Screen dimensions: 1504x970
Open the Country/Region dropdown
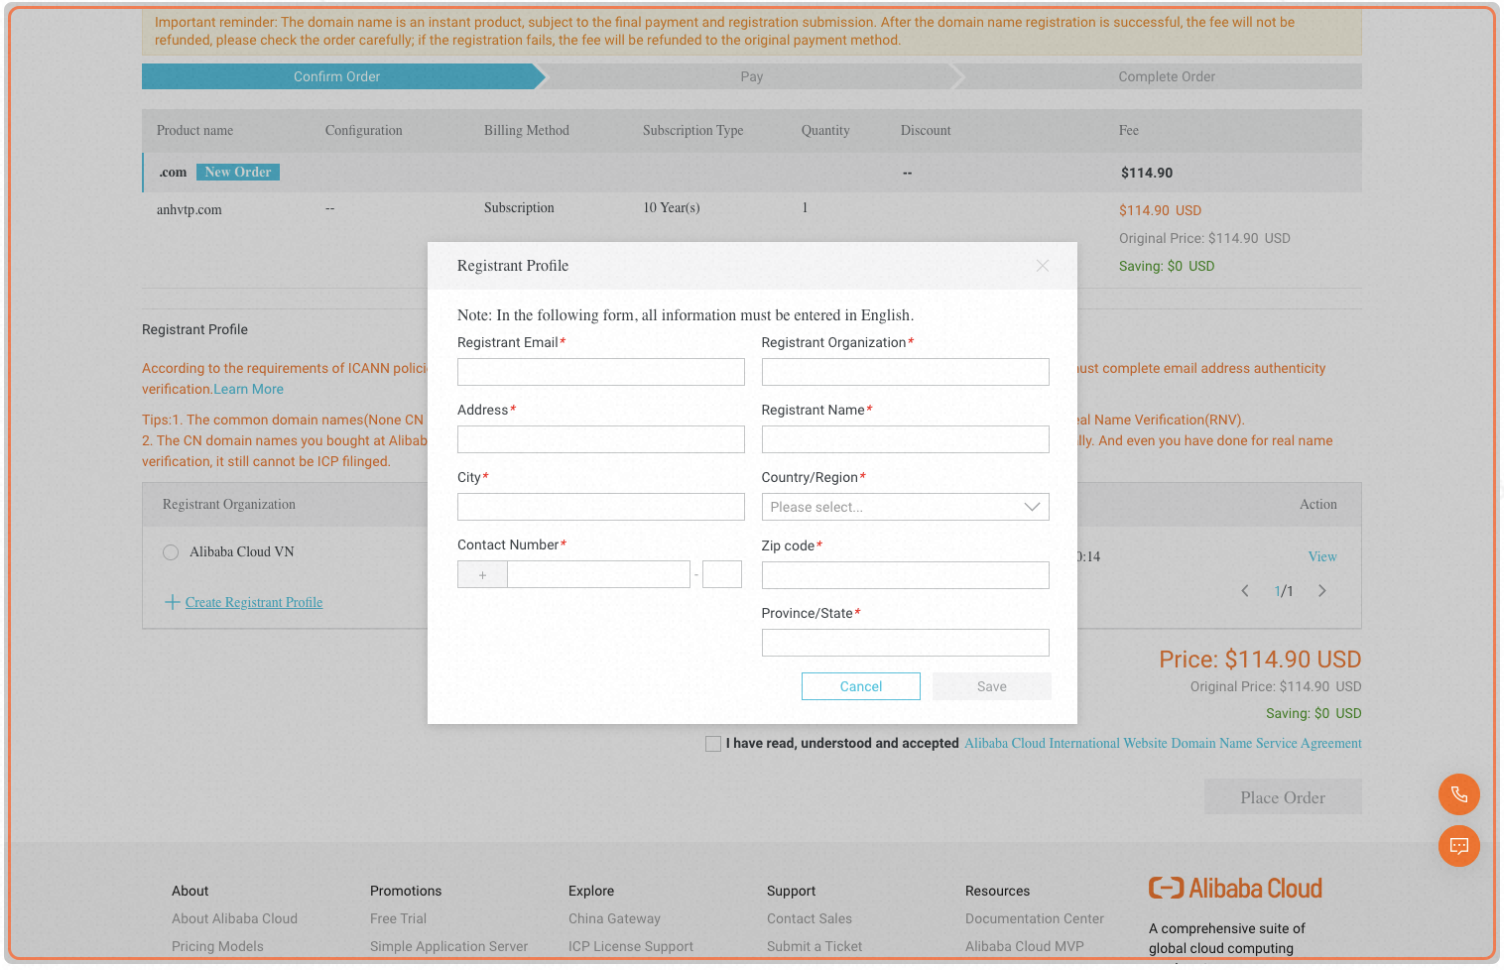point(905,507)
